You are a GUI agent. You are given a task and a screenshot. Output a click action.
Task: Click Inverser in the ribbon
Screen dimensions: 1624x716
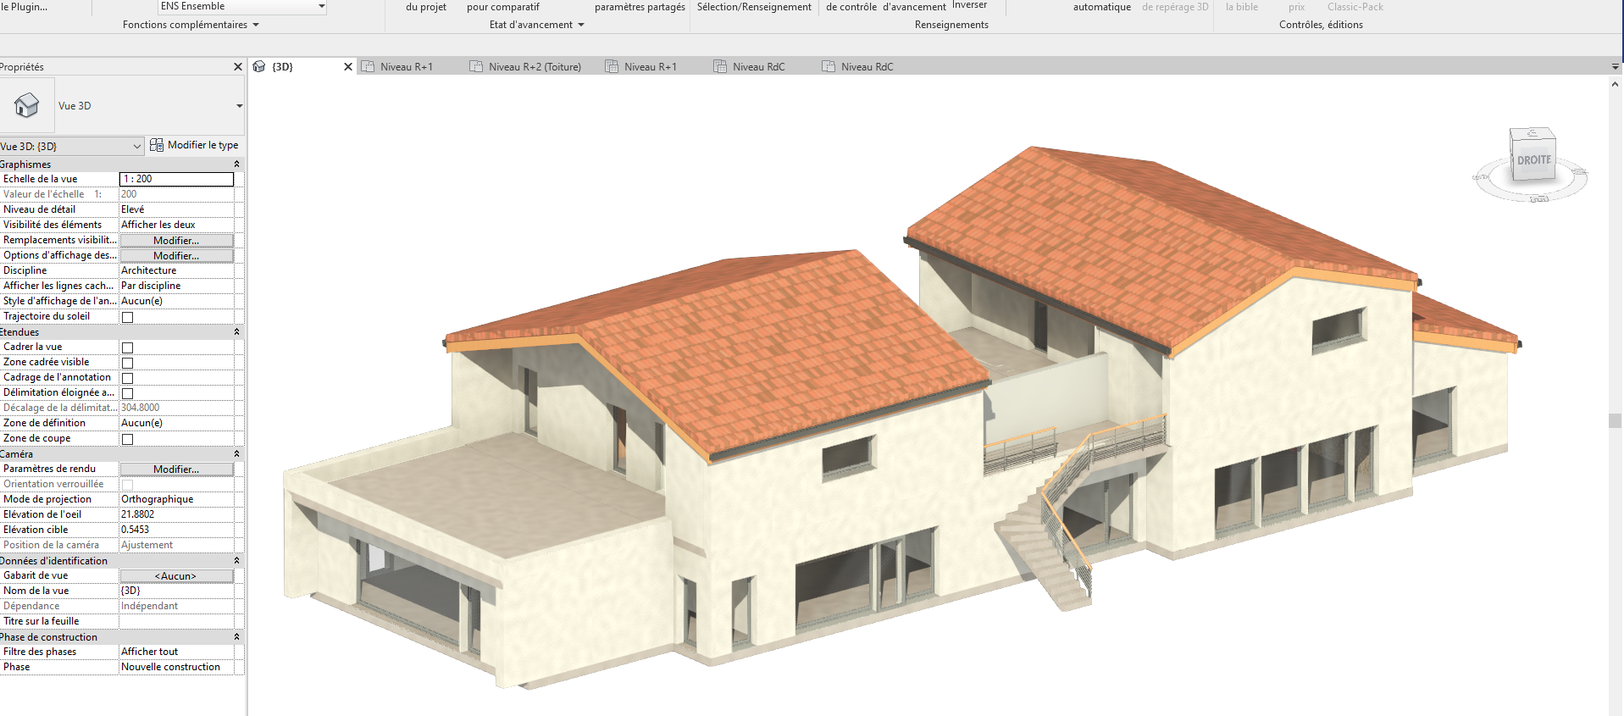[969, 5]
